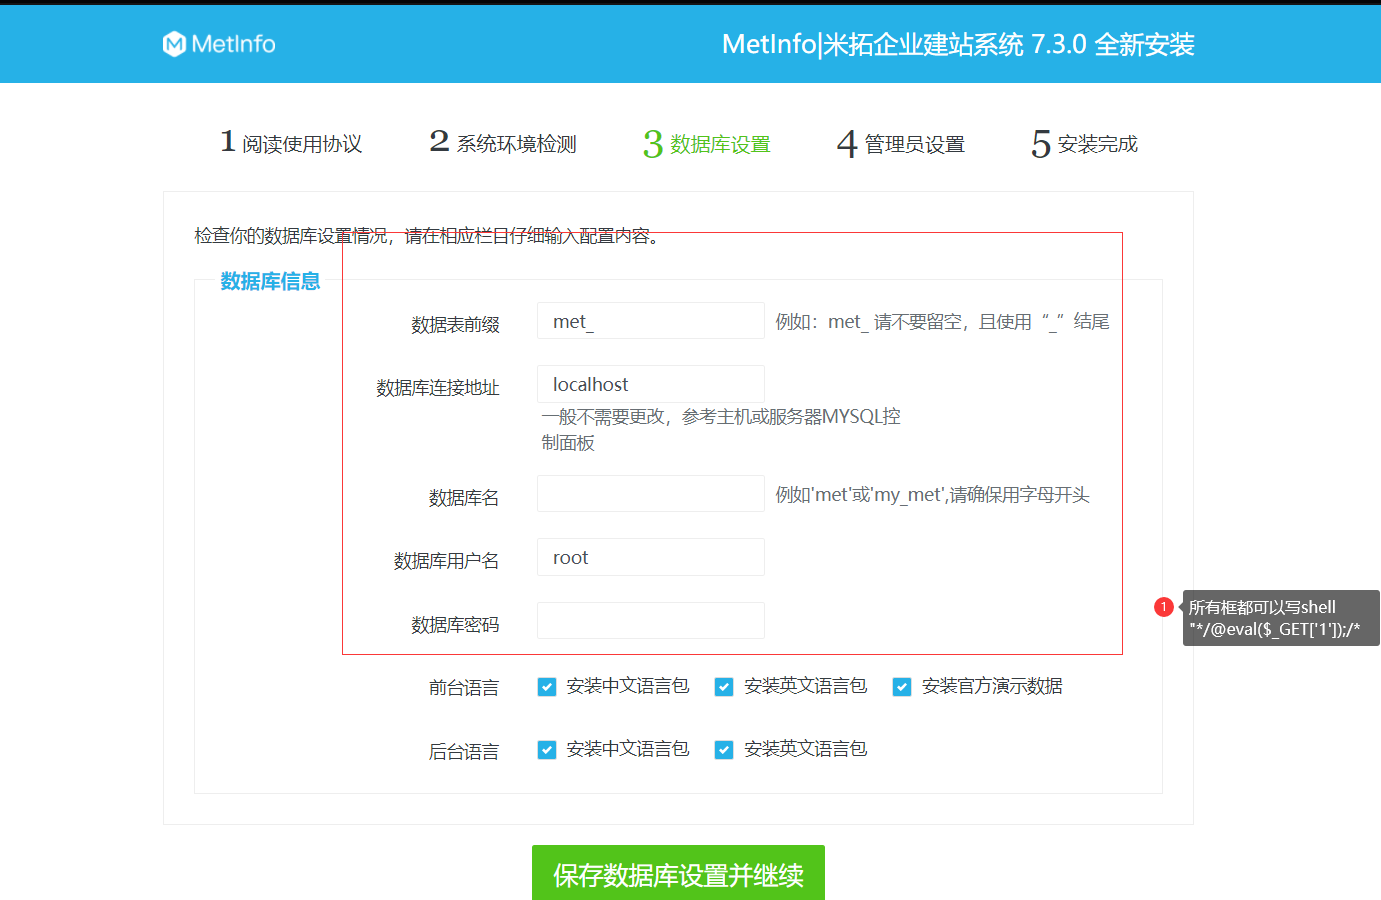Click 保存数据库设置并继续 button
Viewport: 1381px width, 900px height.
tap(678, 872)
